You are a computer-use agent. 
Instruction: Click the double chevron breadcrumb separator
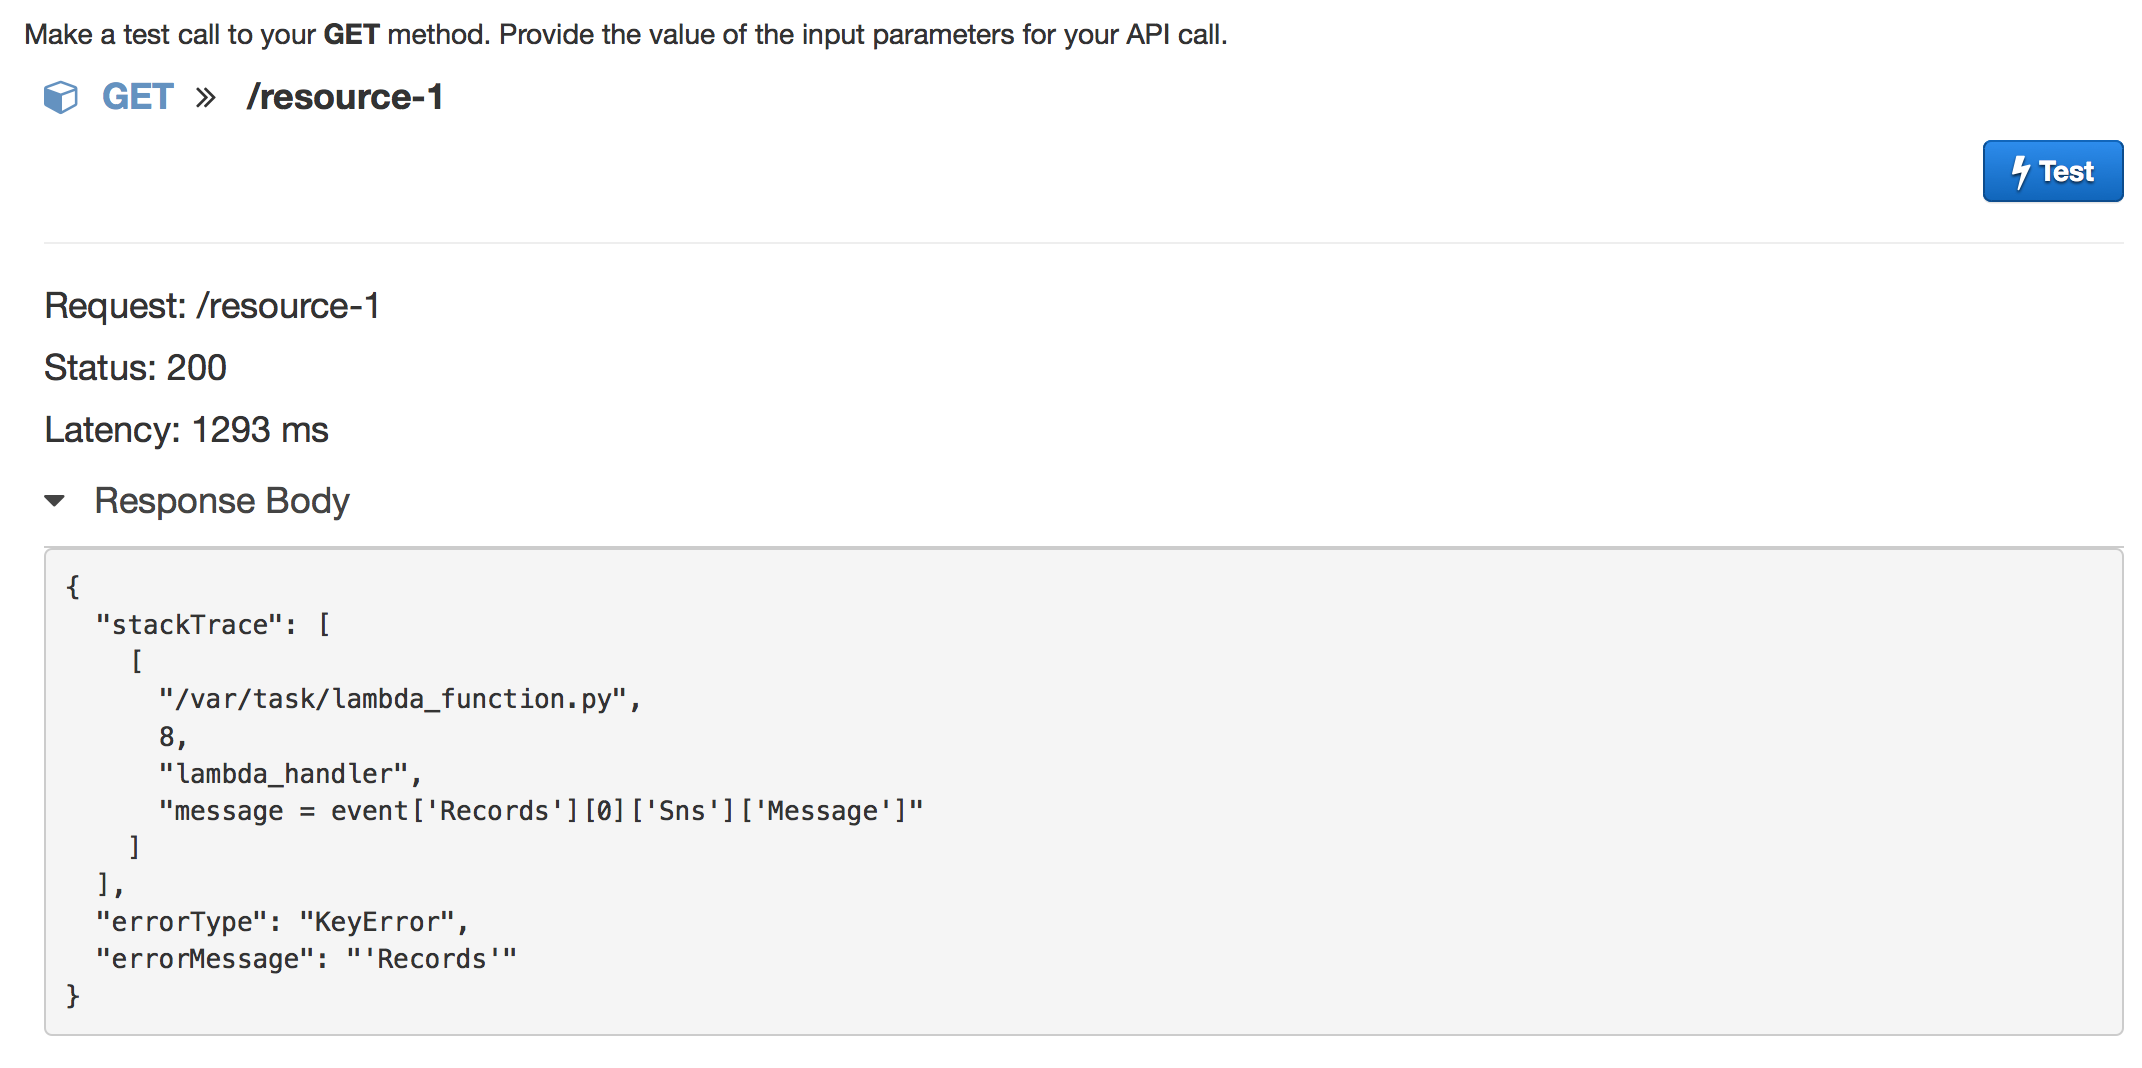[206, 97]
